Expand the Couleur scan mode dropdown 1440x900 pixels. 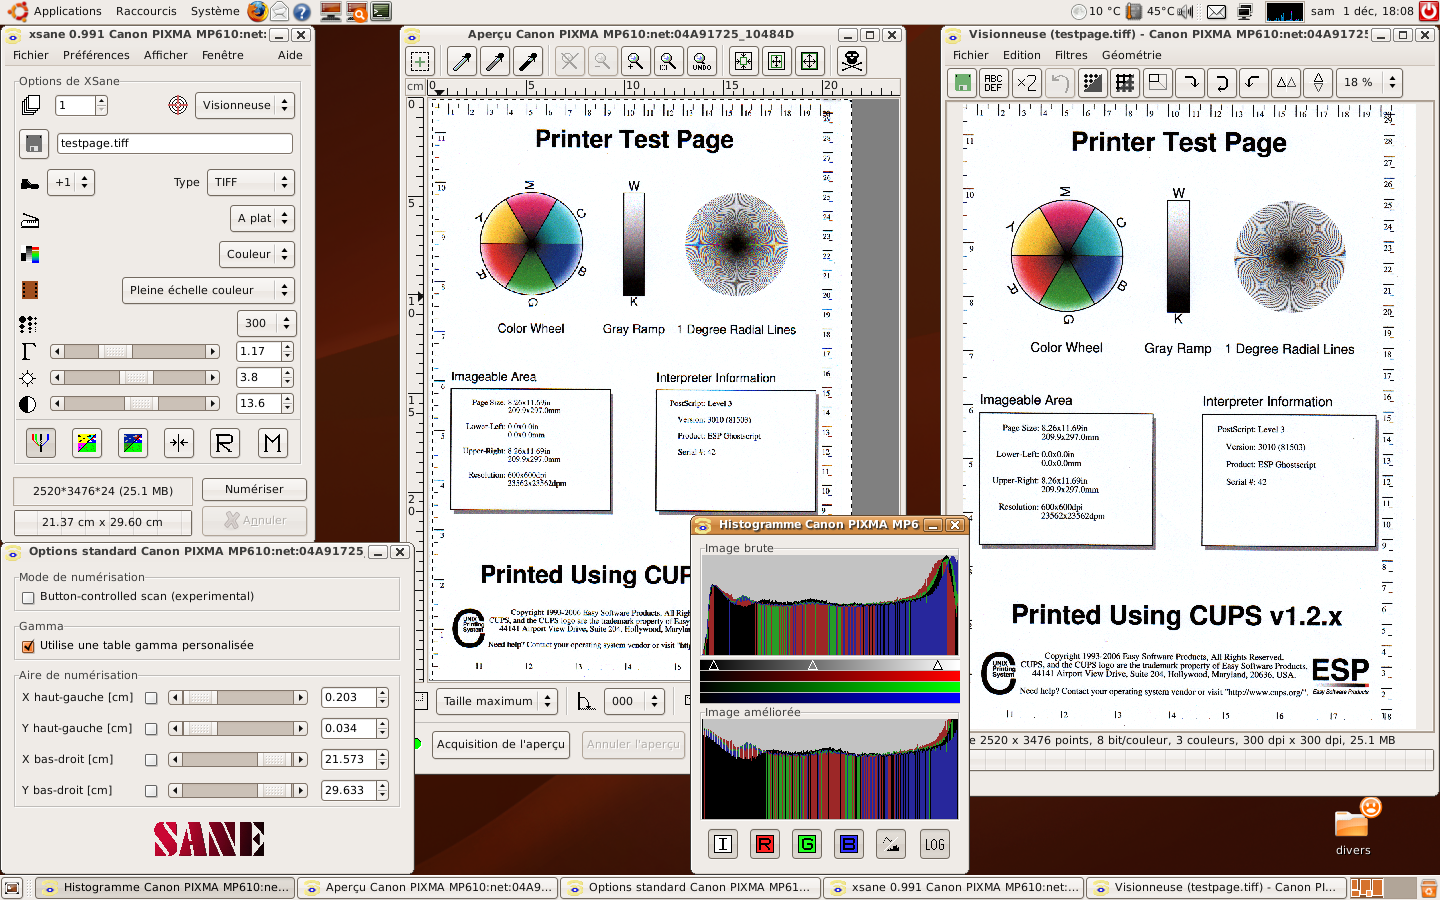click(256, 254)
